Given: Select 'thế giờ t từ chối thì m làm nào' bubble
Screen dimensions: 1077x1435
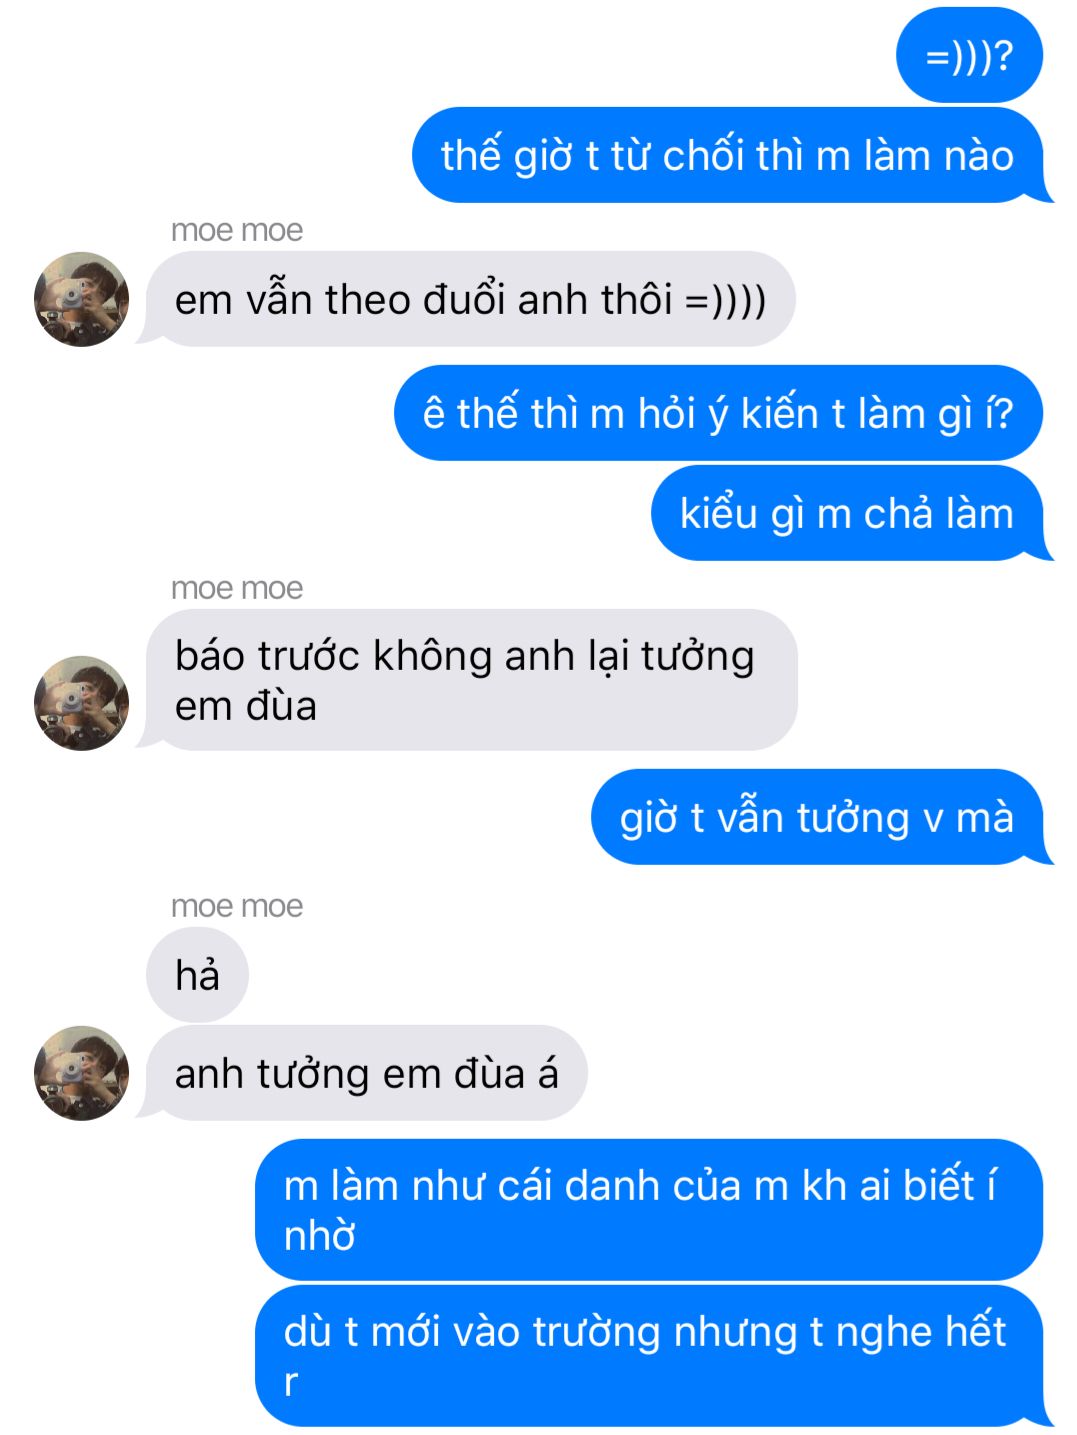Looking at the screenshot, I should 729,155.
